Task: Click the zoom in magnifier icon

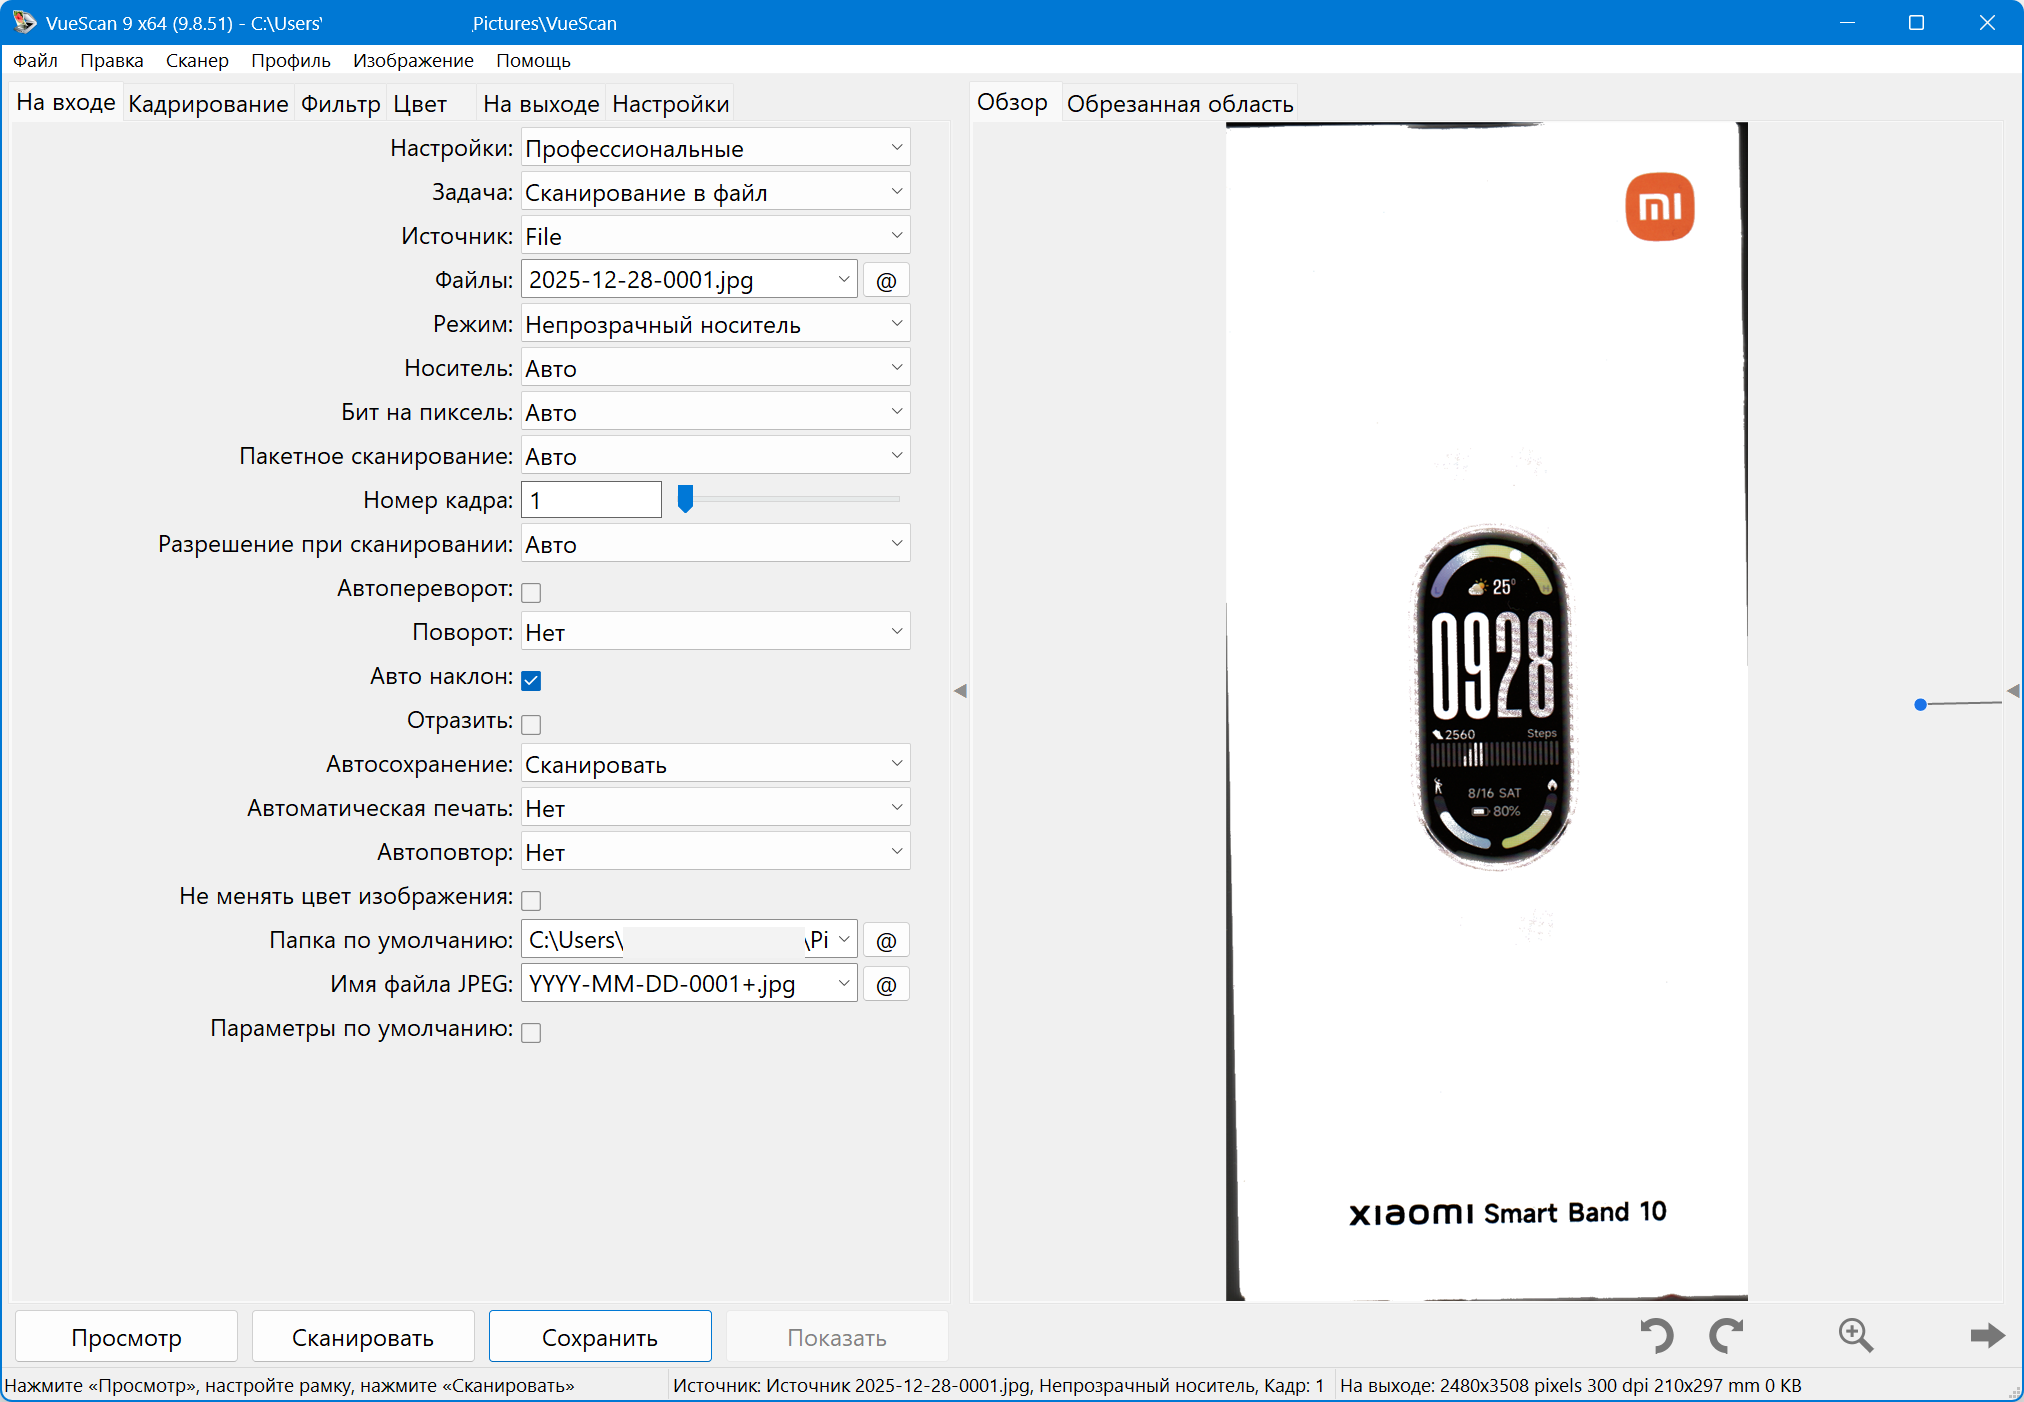Action: (1855, 1336)
